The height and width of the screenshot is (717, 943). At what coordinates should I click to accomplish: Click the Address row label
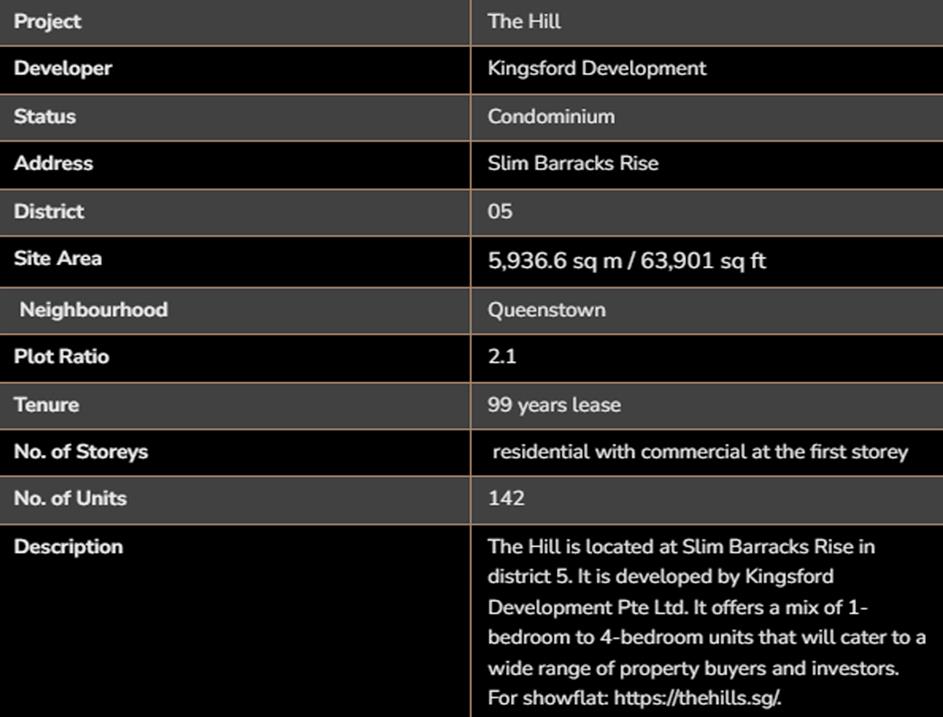(53, 163)
